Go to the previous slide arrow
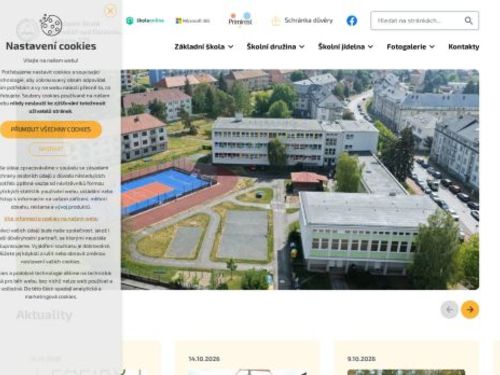 (x=449, y=310)
